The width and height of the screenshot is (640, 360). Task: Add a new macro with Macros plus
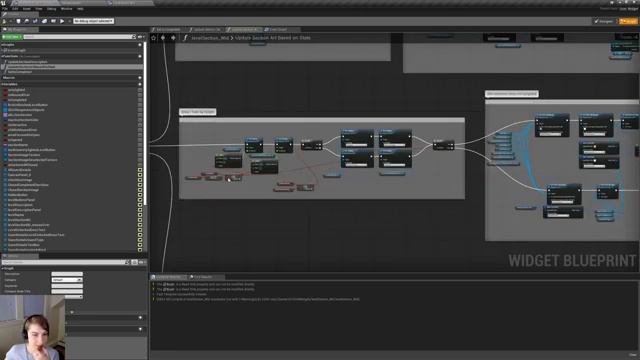click(x=140, y=78)
